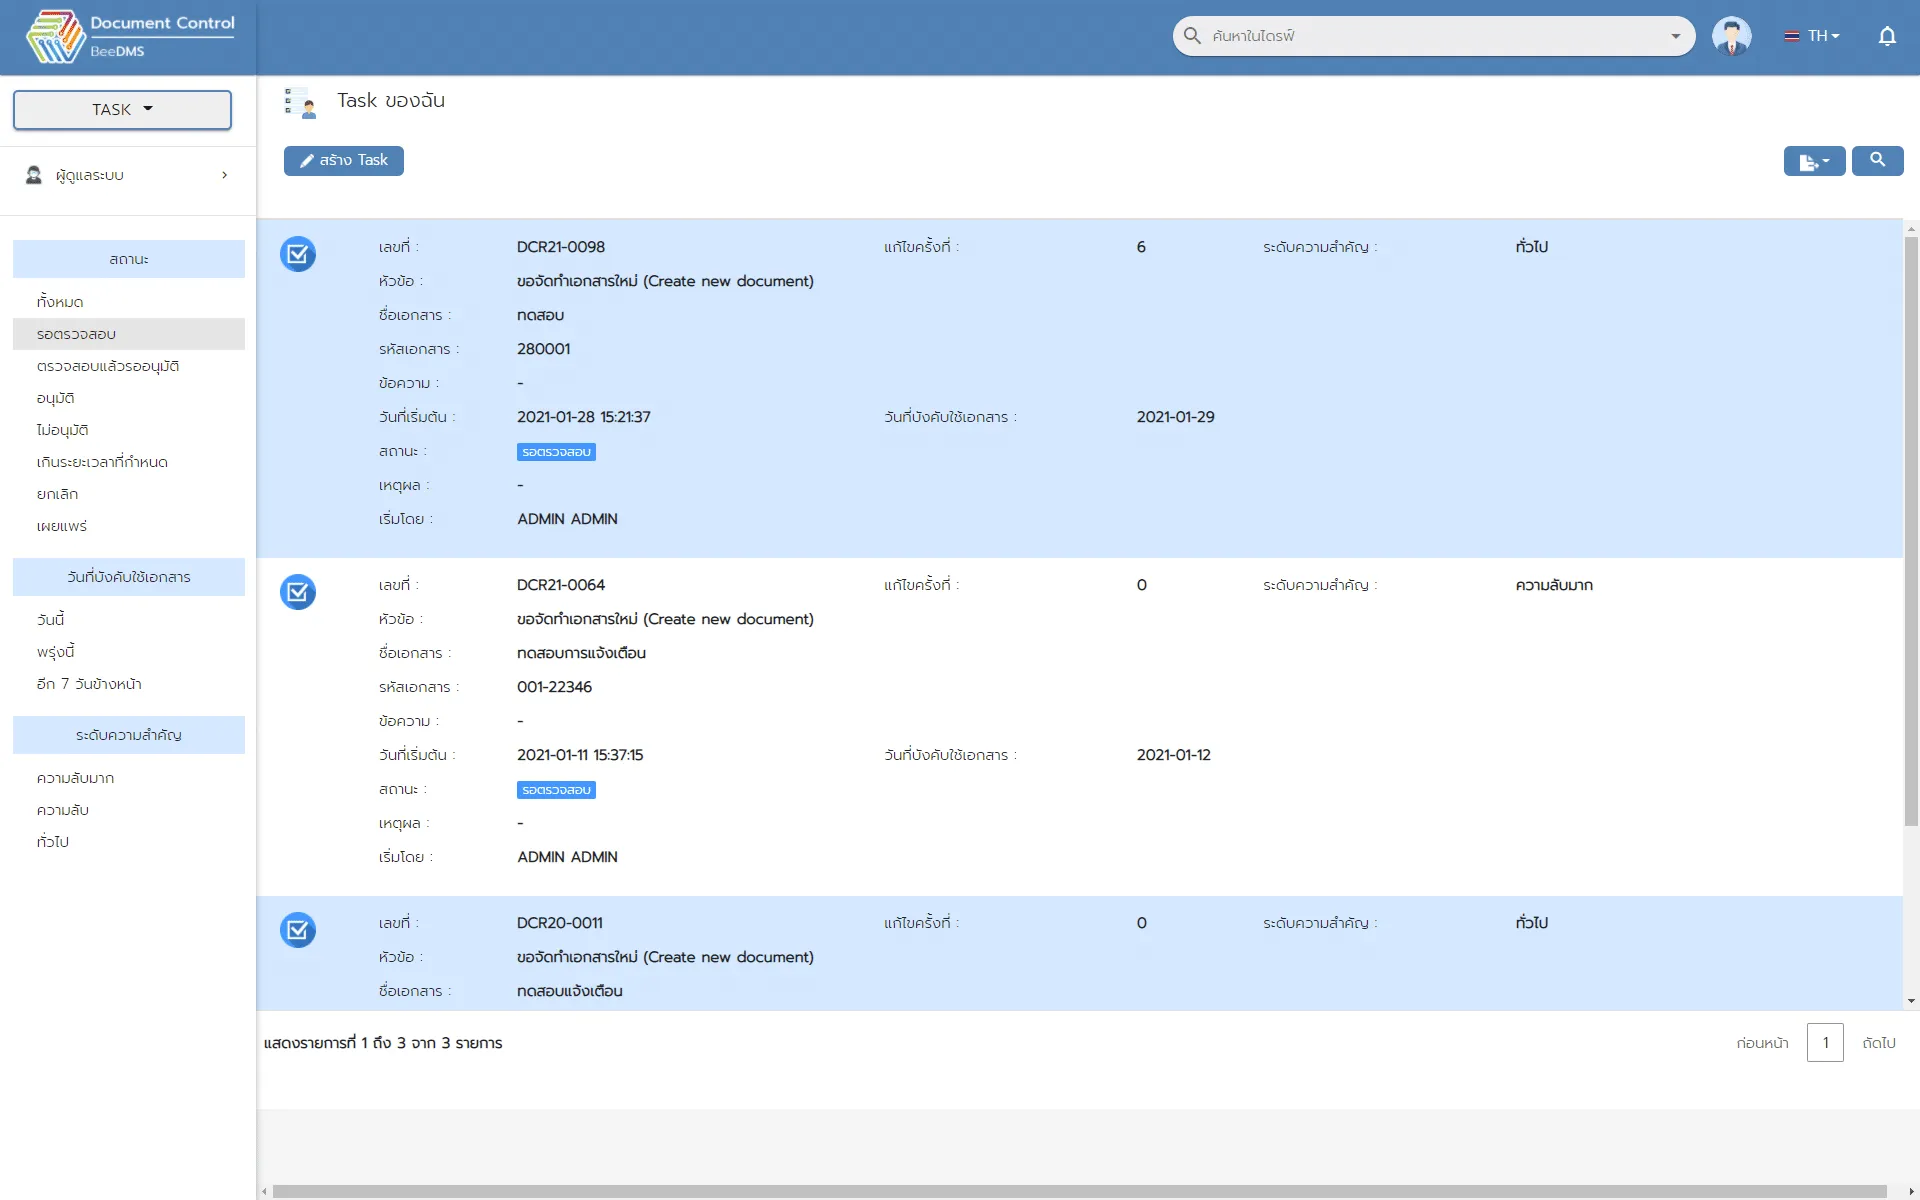Click the vertical scrollbar of task list

click(1911, 530)
